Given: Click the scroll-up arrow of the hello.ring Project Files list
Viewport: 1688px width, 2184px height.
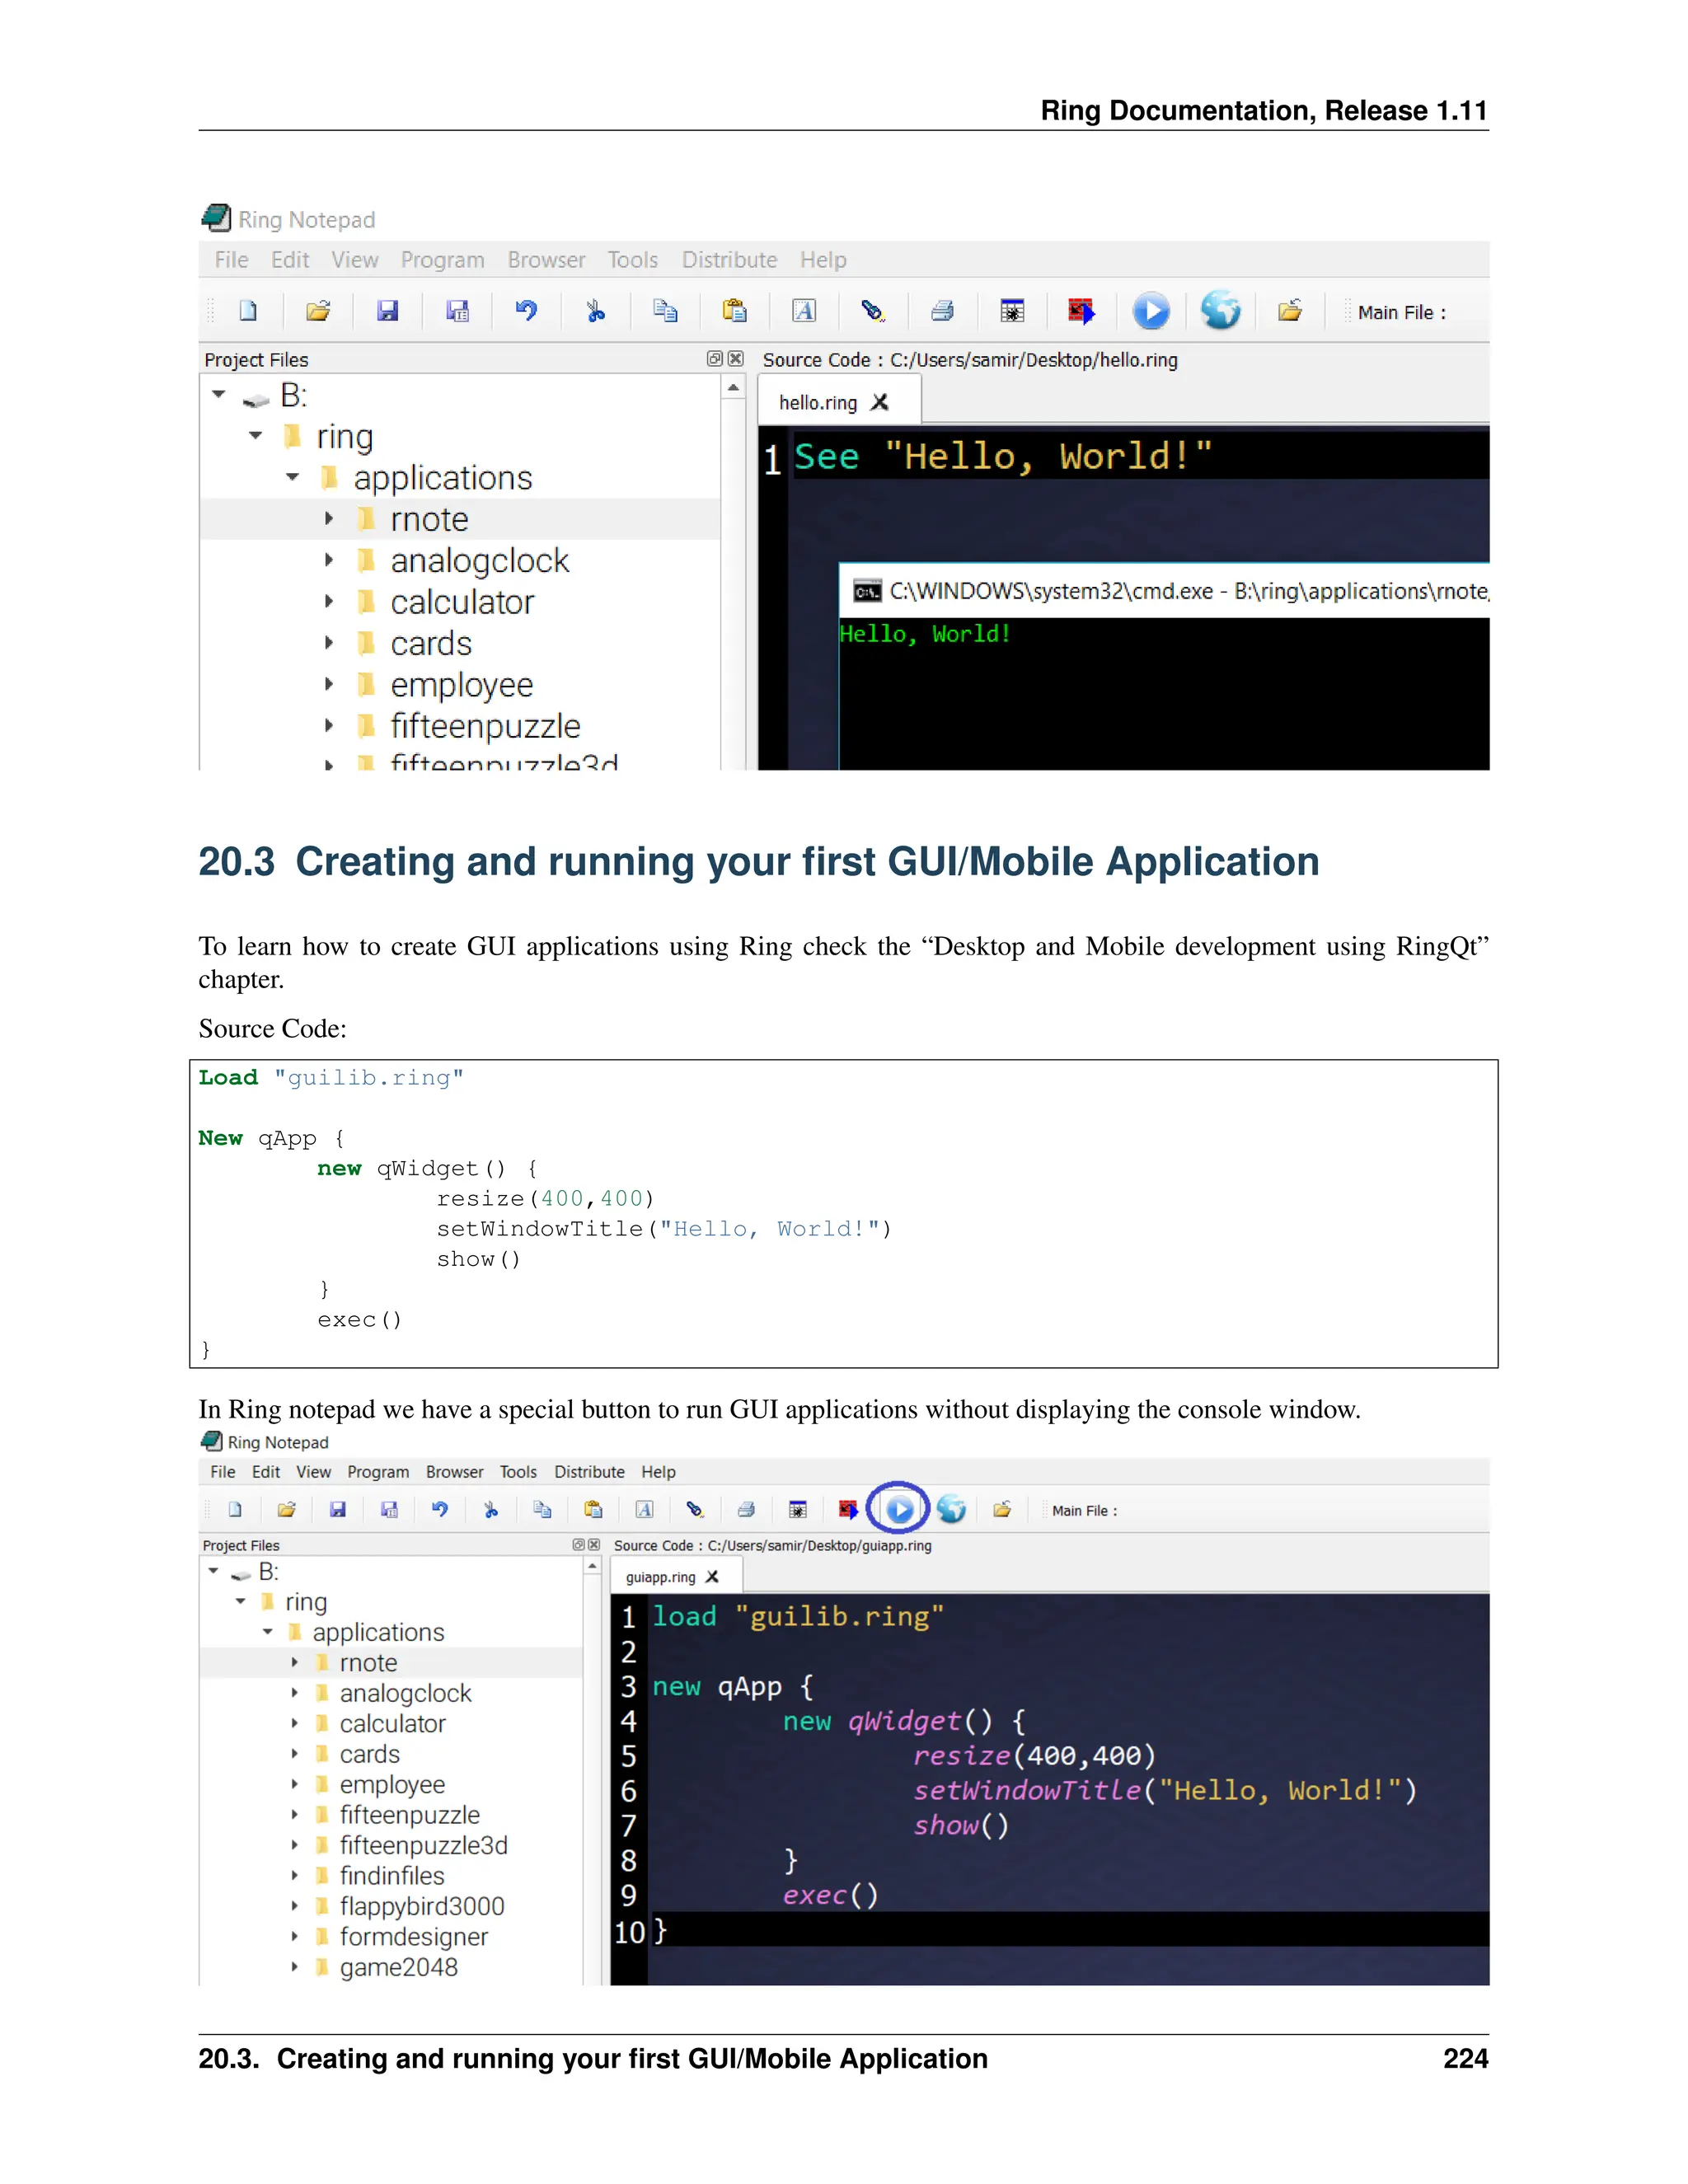Looking at the screenshot, I should [733, 387].
